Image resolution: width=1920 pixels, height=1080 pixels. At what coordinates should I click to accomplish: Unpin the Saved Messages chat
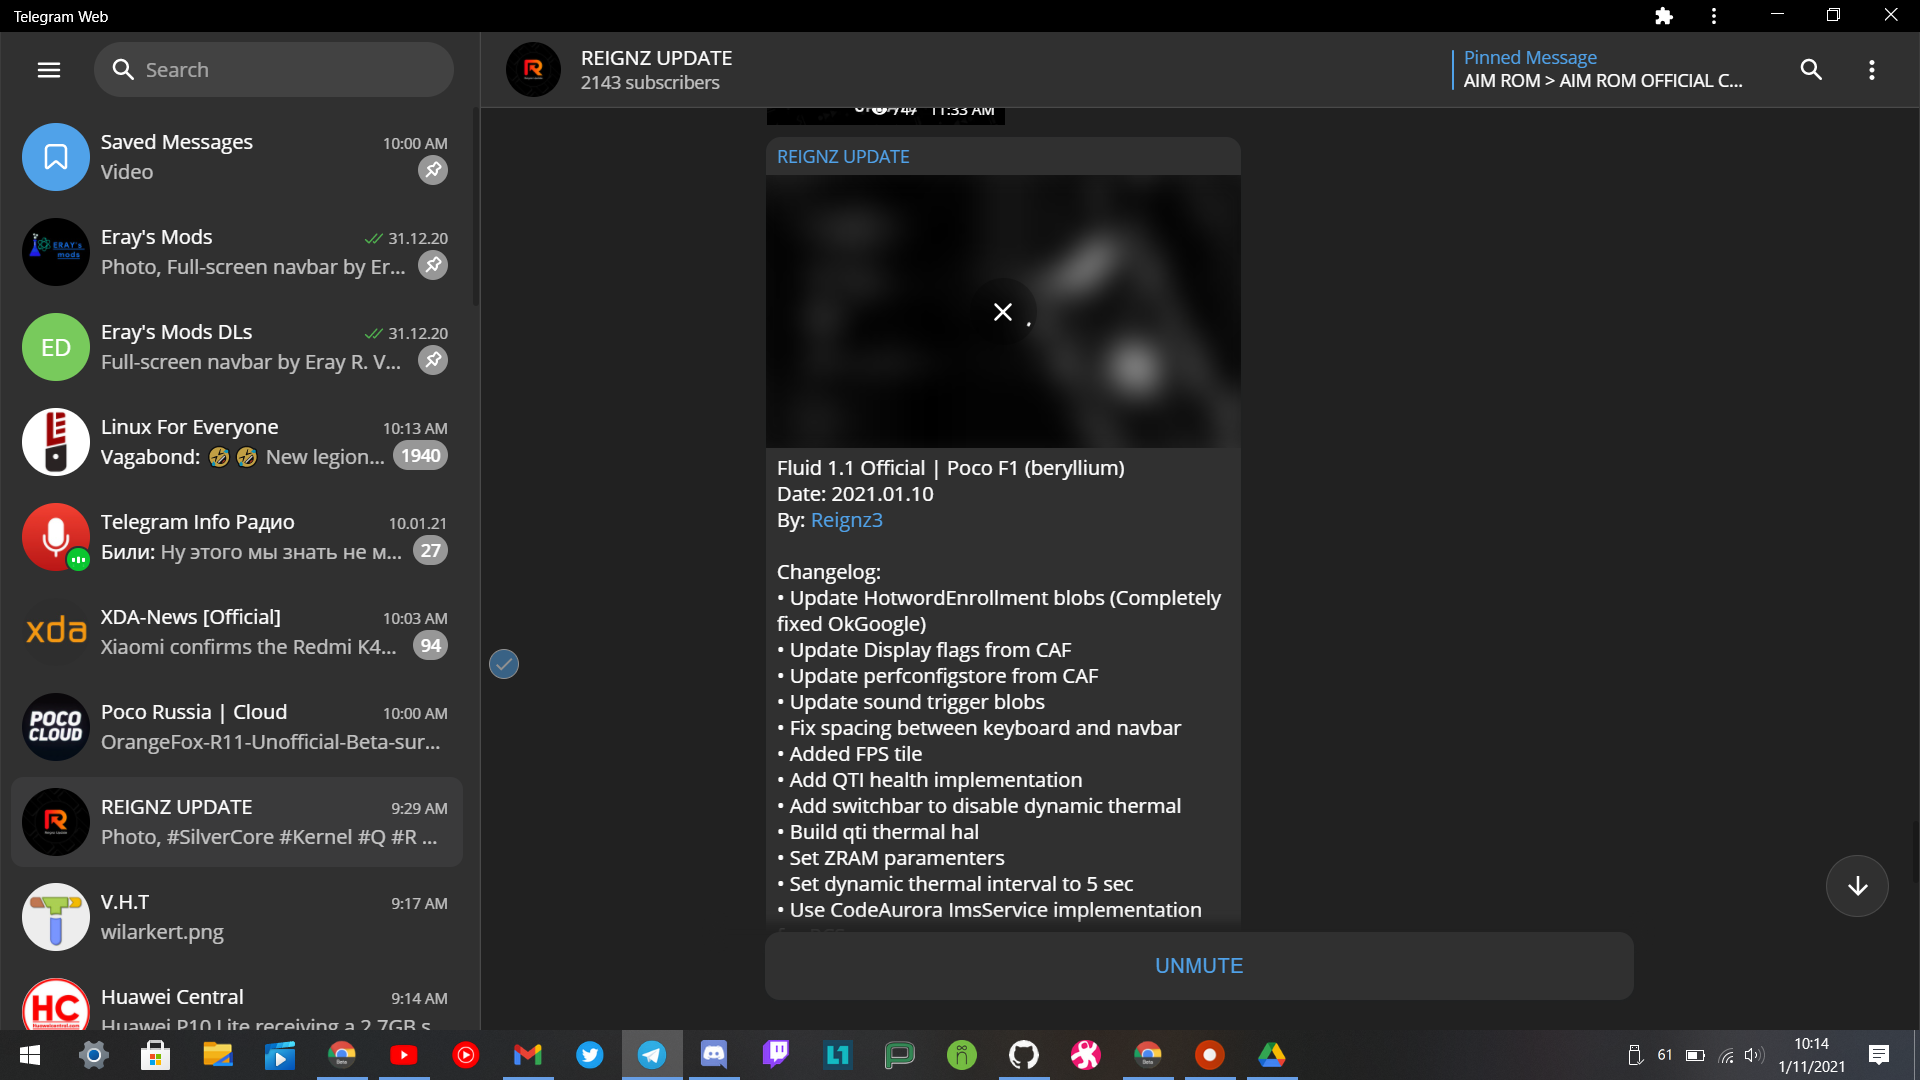tap(432, 170)
